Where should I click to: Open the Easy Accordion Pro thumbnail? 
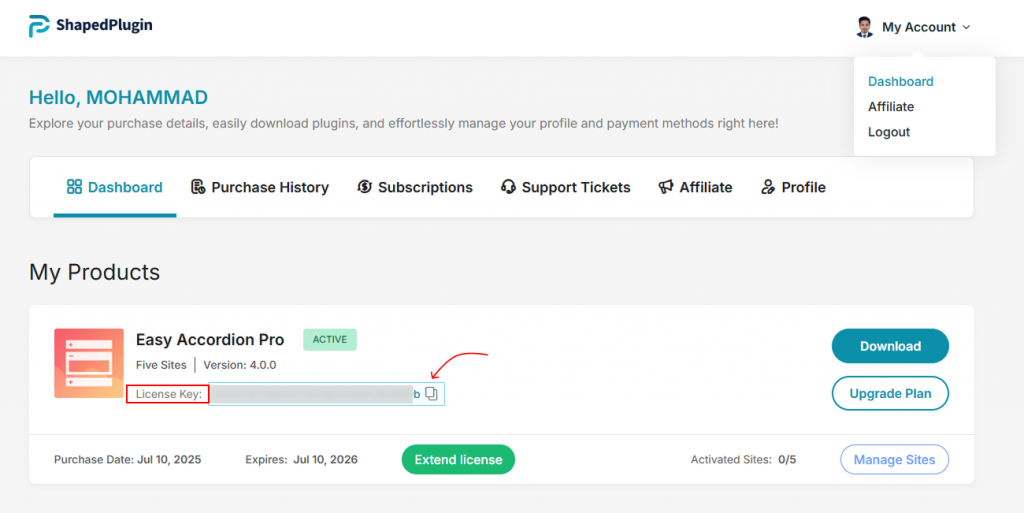[x=89, y=363]
